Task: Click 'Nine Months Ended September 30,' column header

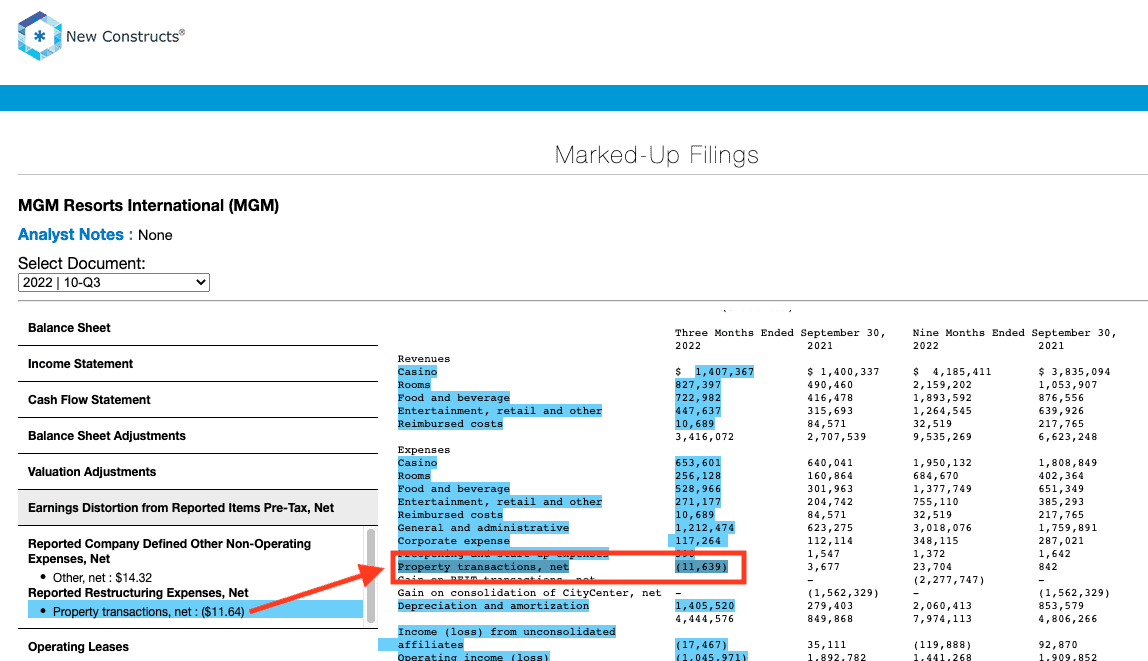Action: (1014, 333)
